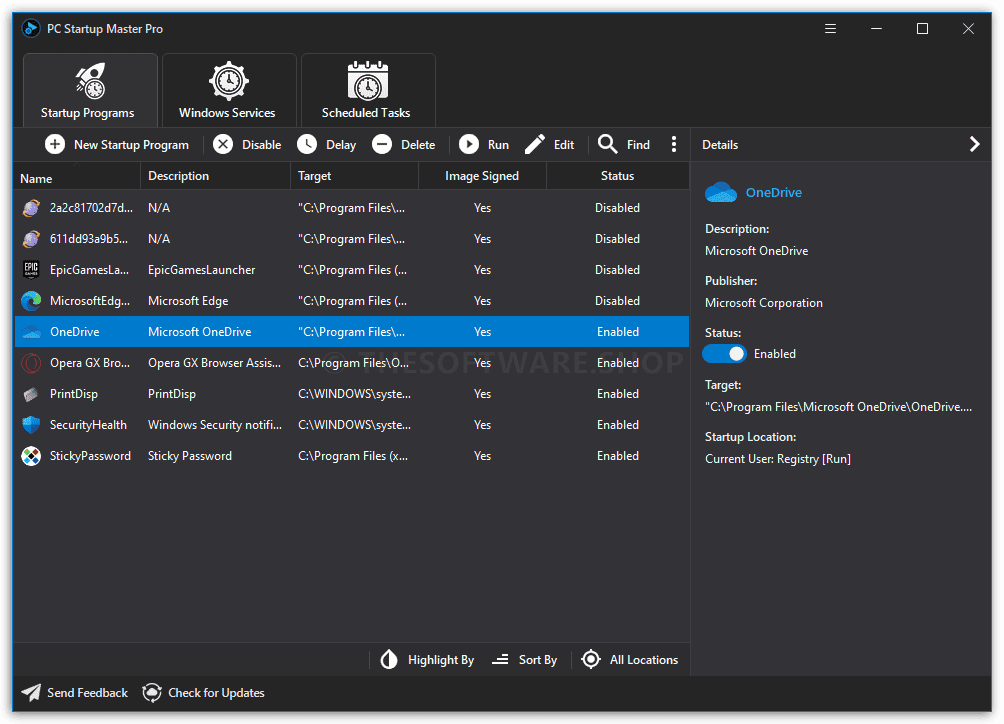Select the 2a2c81702d7d... row name

(92, 208)
